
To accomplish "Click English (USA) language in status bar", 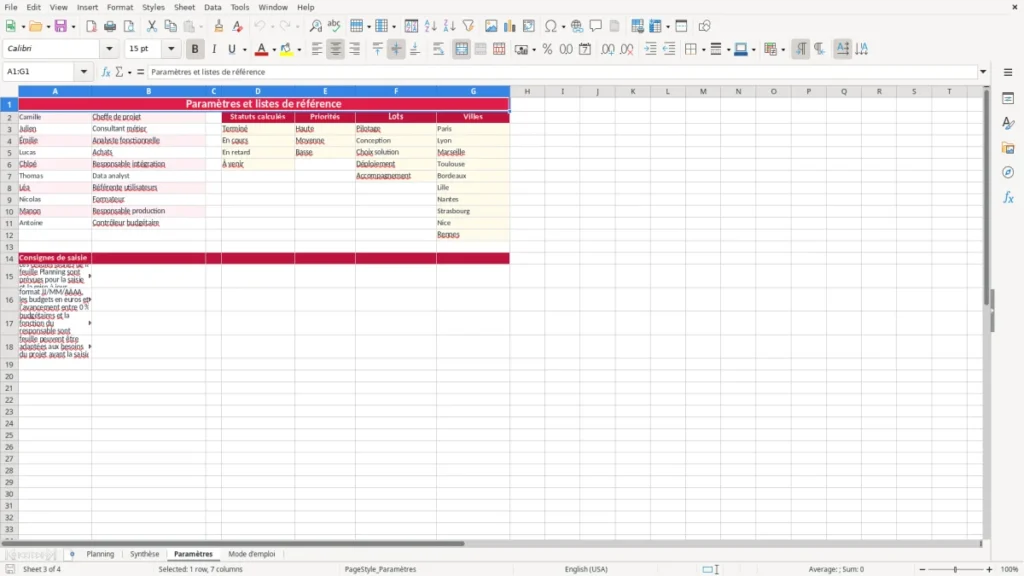I will tap(586, 569).
